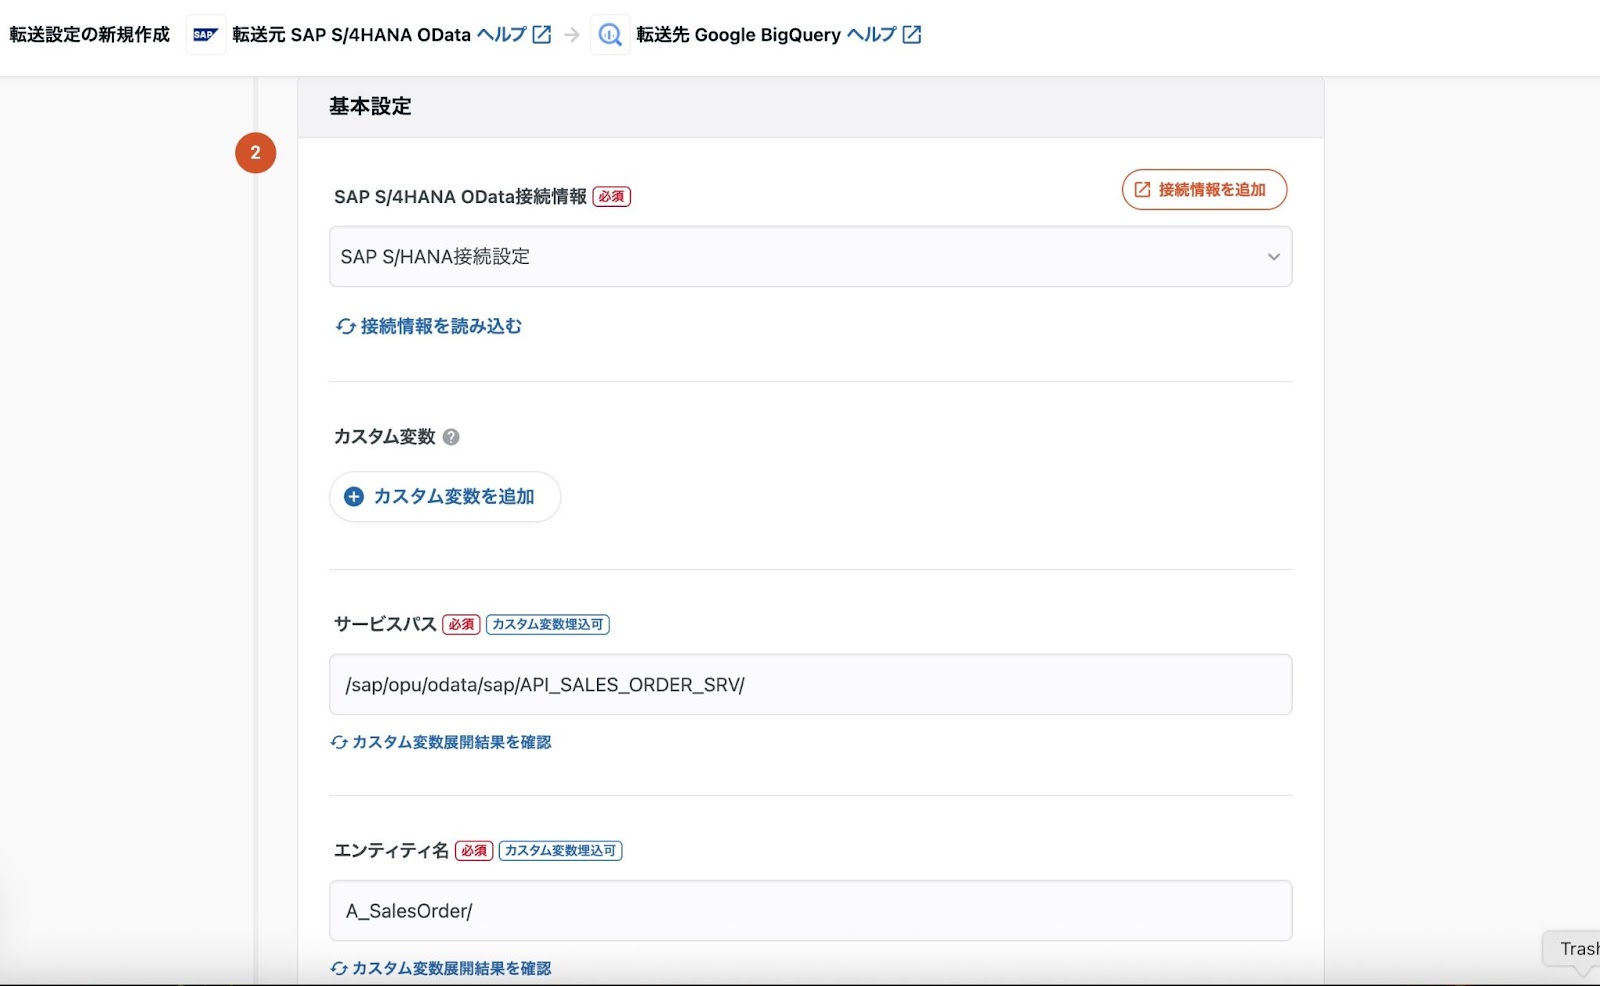Click refresh icon under エンティティ名 field
Image resolution: width=1600 pixels, height=986 pixels.
[x=339, y=968]
